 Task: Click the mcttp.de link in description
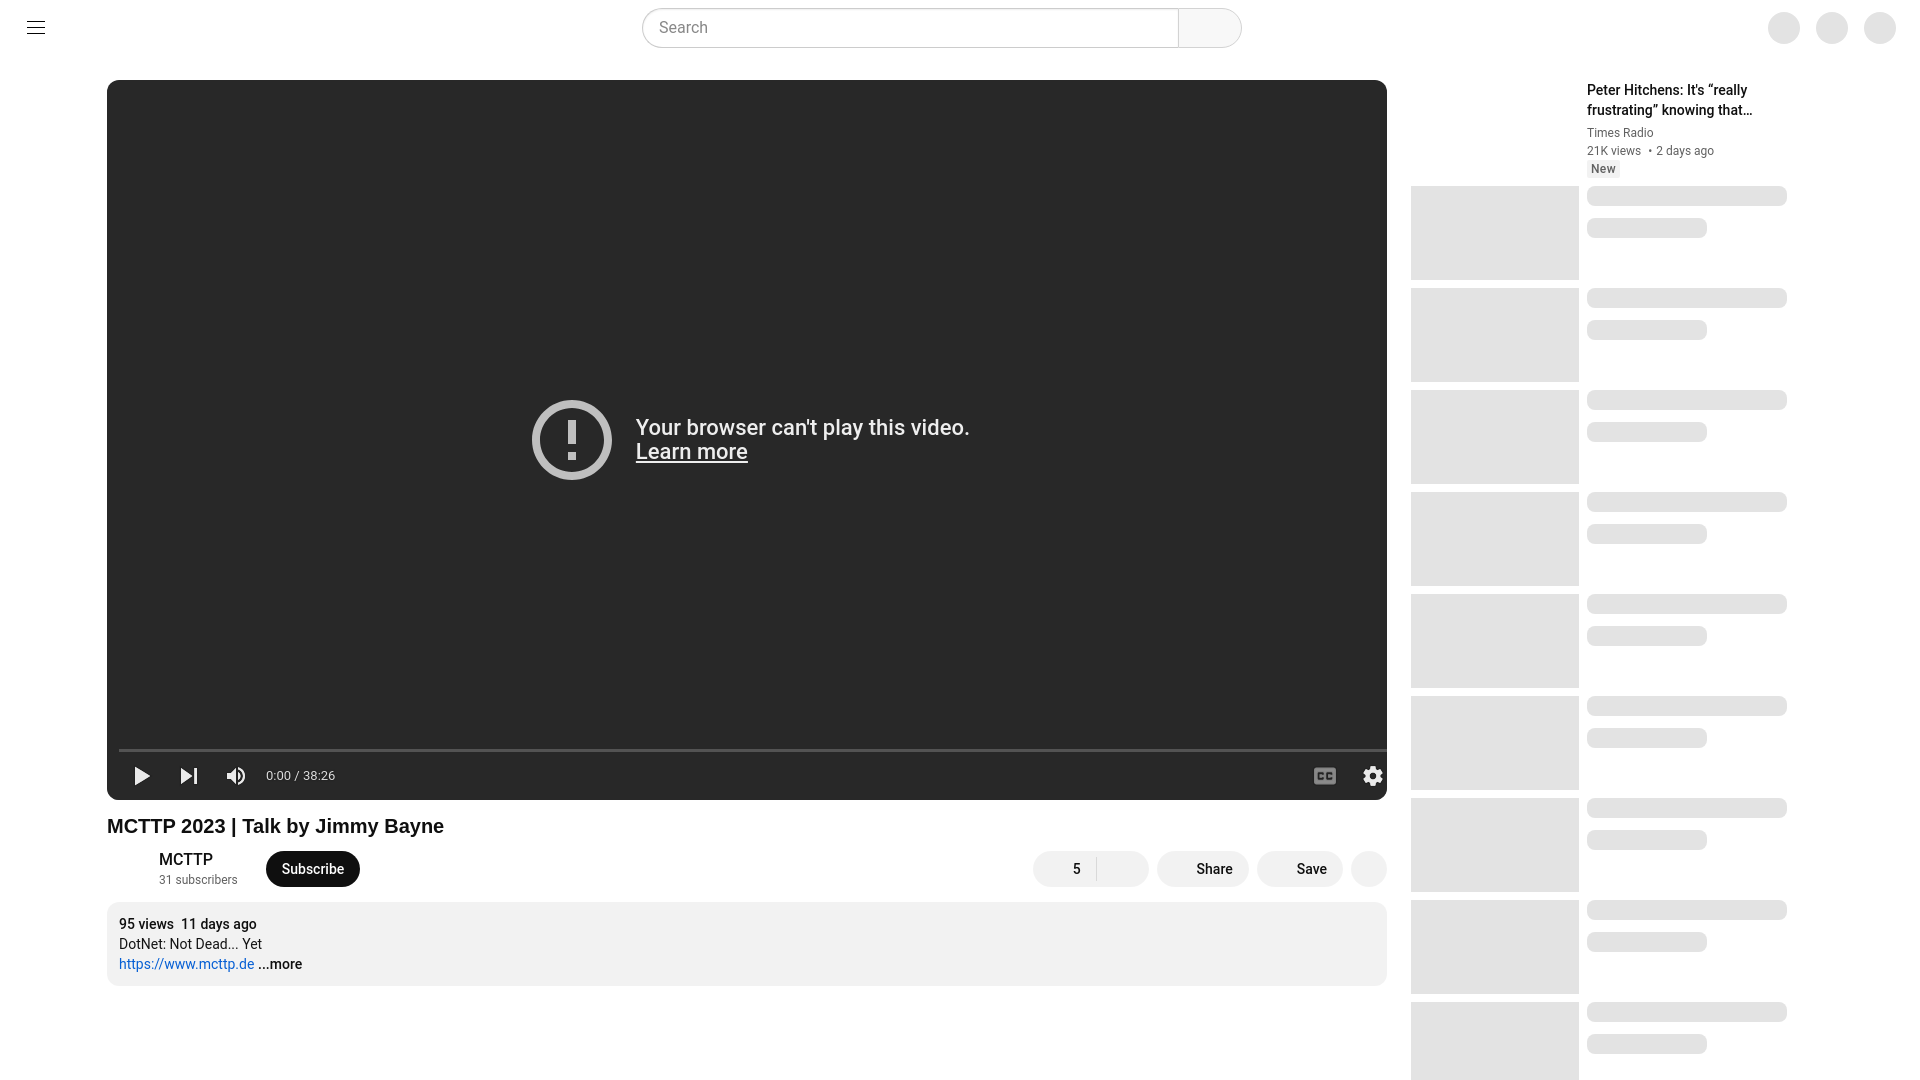186,964
